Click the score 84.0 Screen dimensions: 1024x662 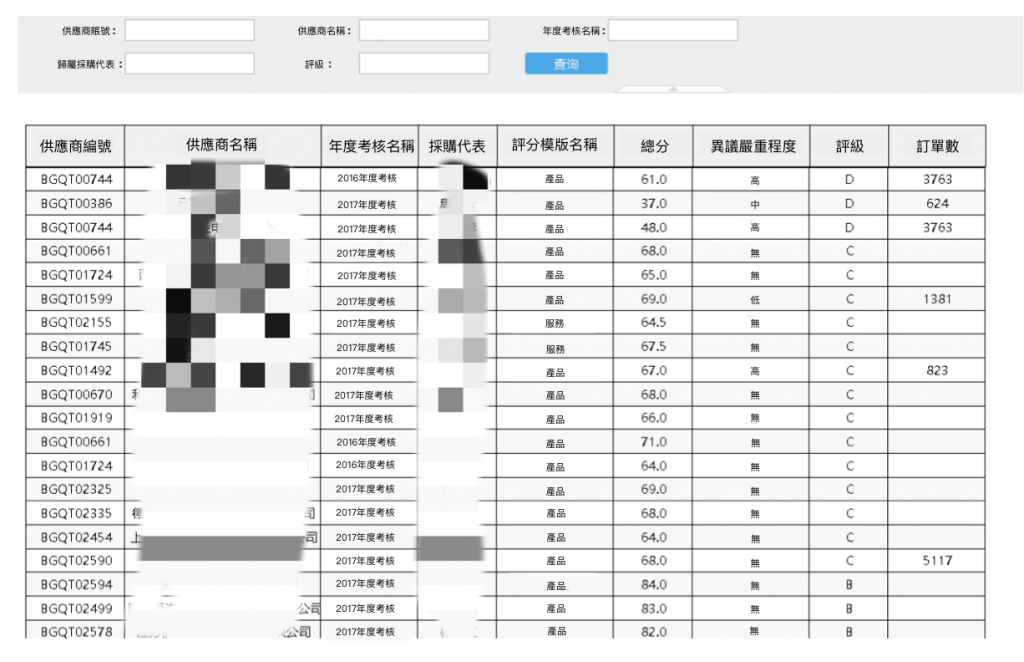coord(654,585)
